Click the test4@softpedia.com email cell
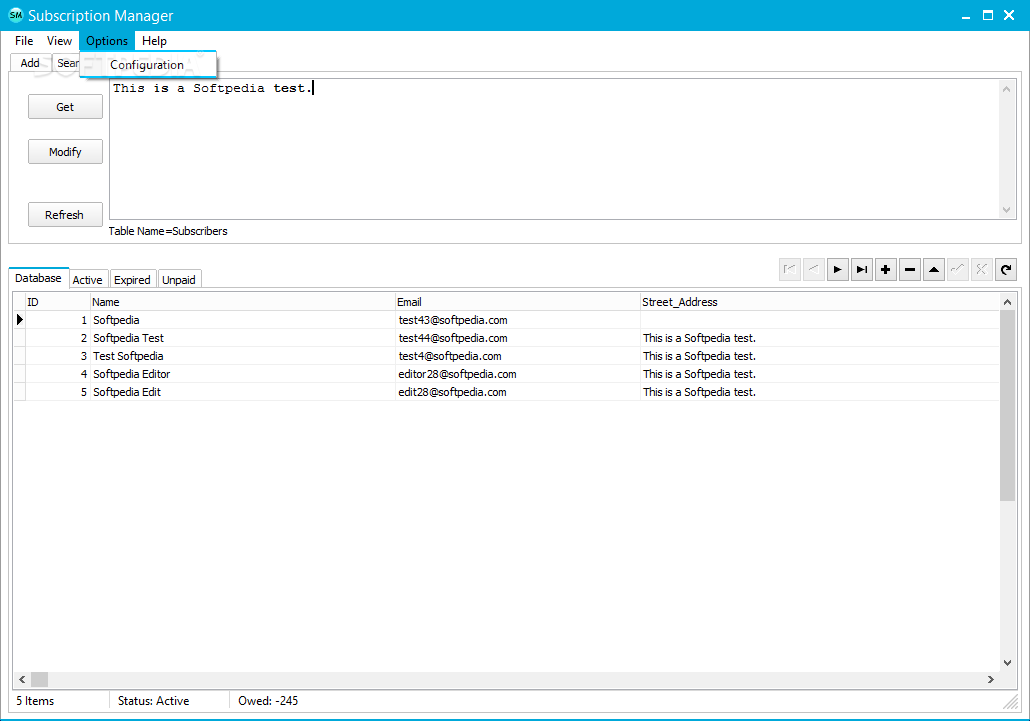 [518, 356]
